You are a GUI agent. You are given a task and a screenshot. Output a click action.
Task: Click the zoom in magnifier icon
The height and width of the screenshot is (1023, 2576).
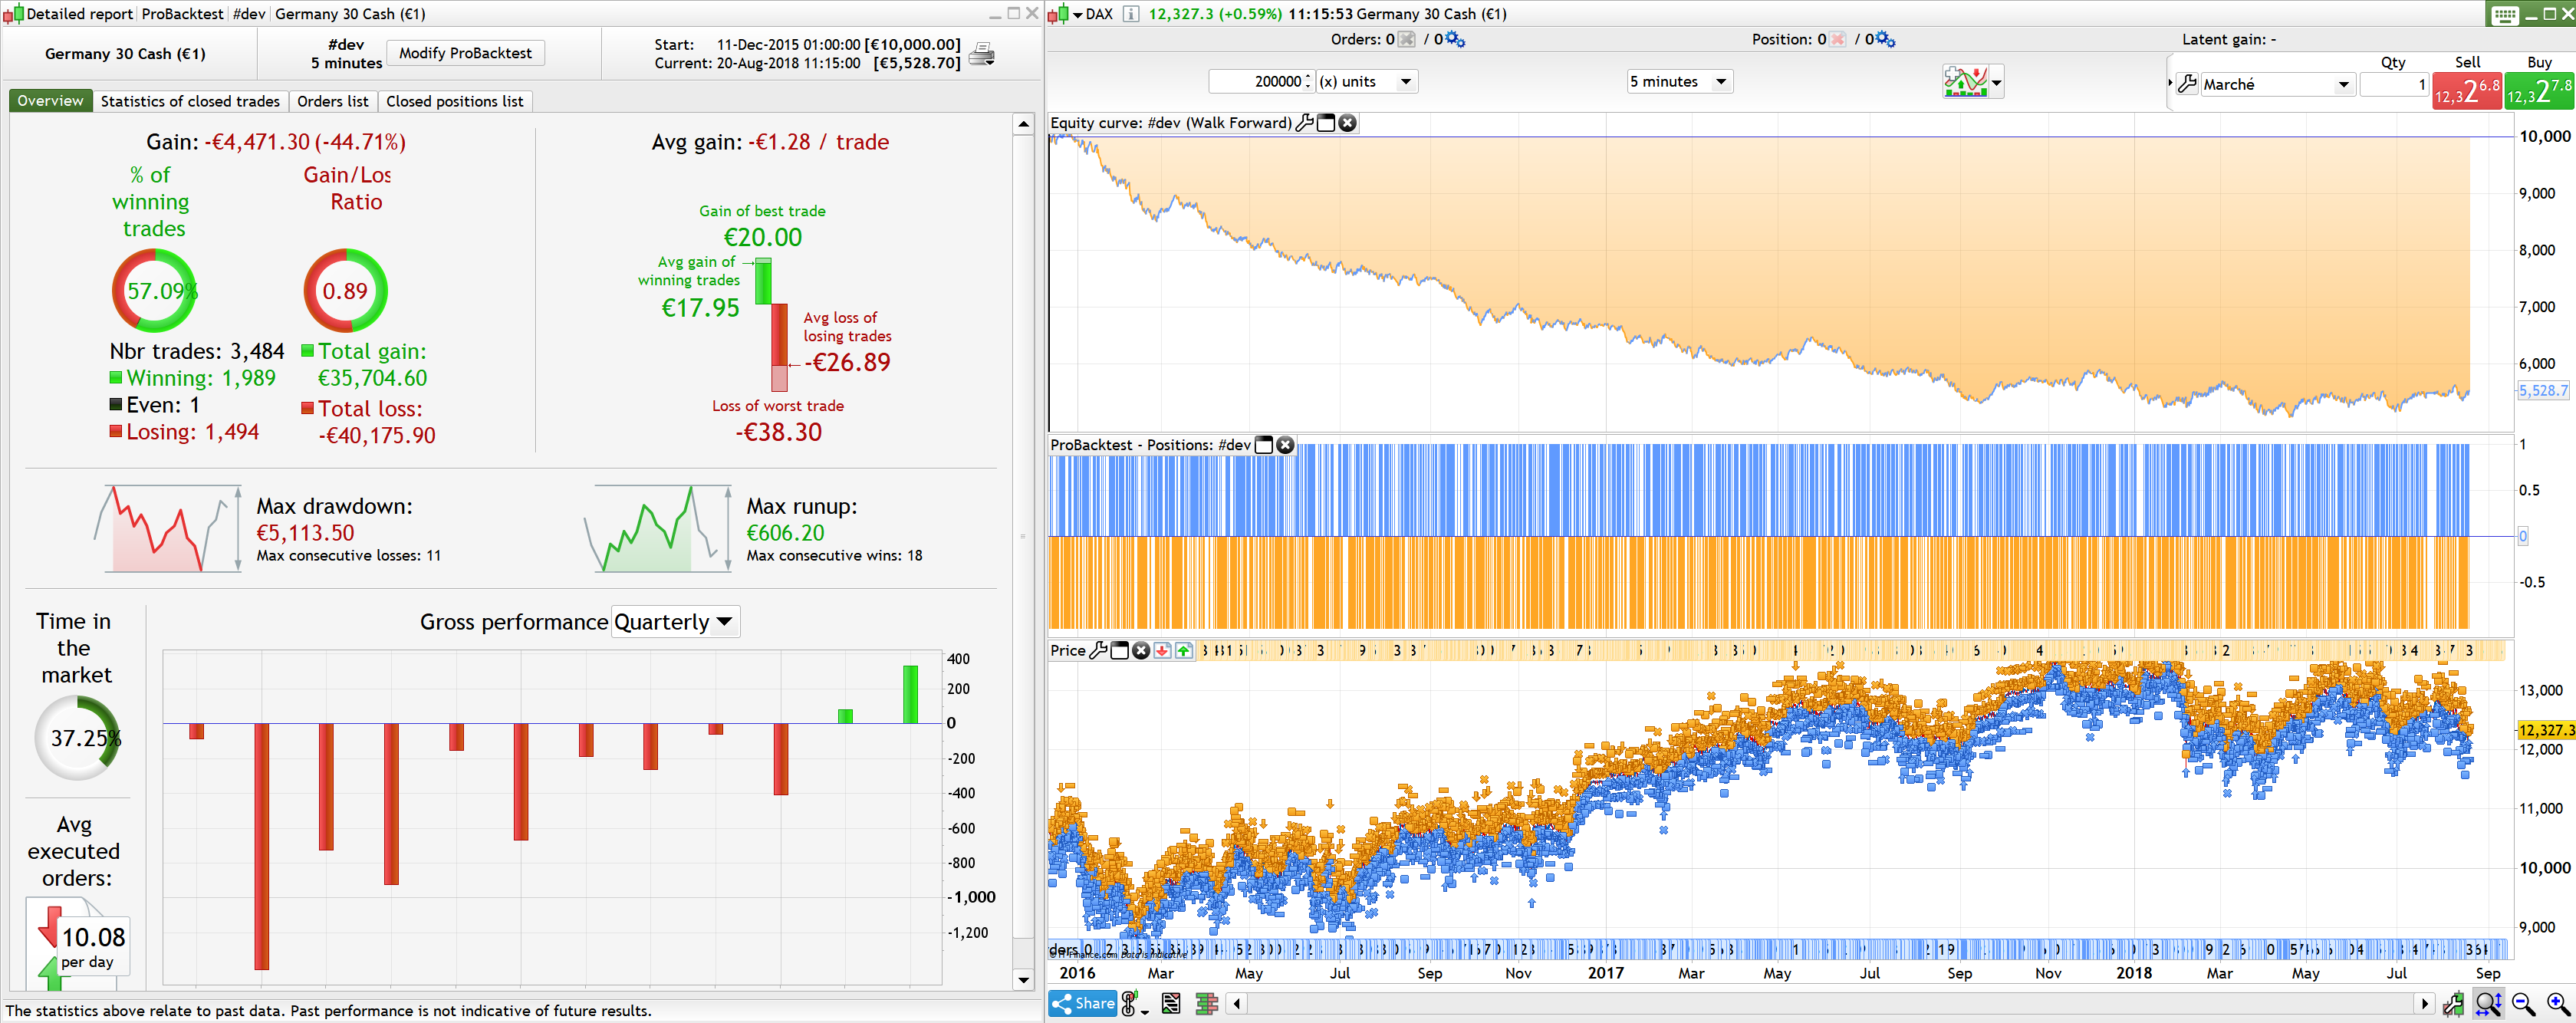click(2557, 1004)
